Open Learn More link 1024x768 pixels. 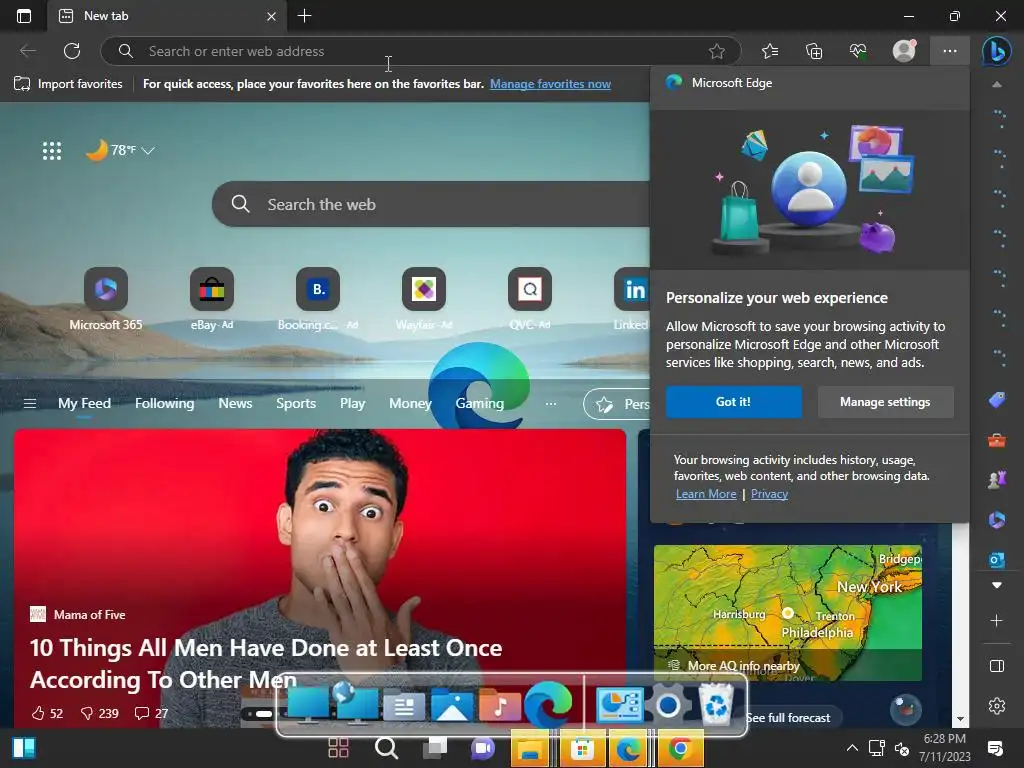(x=706, y=494)
